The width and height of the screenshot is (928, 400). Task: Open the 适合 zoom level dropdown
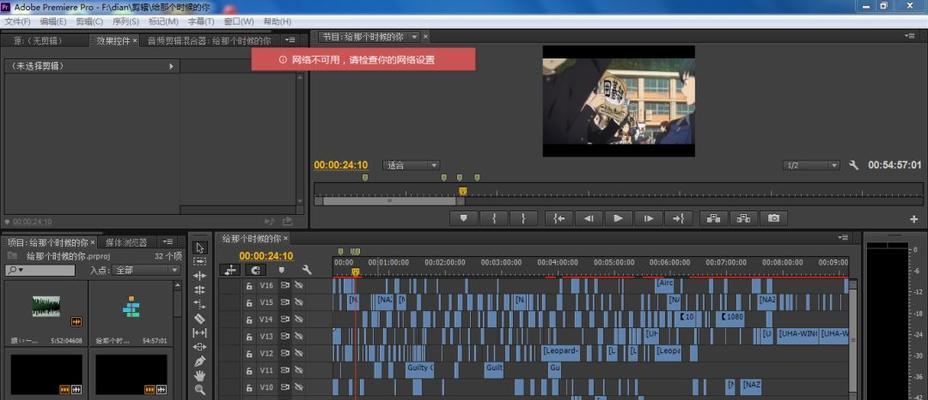411,166
